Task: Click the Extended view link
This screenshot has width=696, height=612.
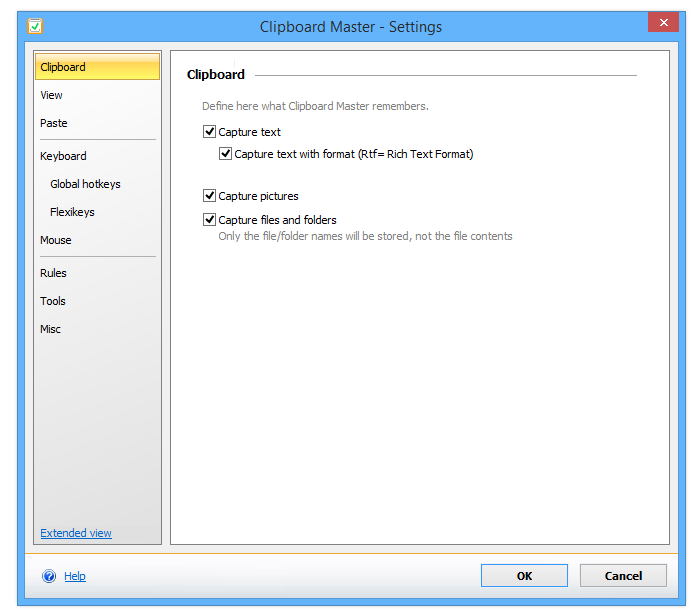Action: pyautogui.click(x=76, y=533)
